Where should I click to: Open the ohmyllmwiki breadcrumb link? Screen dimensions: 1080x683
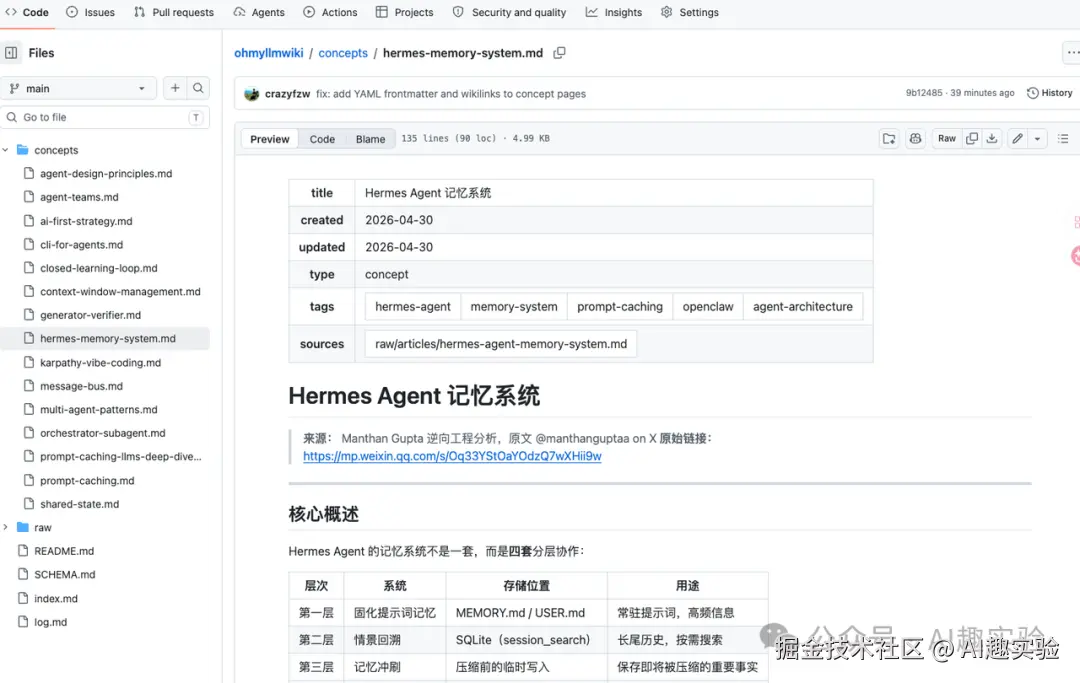(269, 53)
